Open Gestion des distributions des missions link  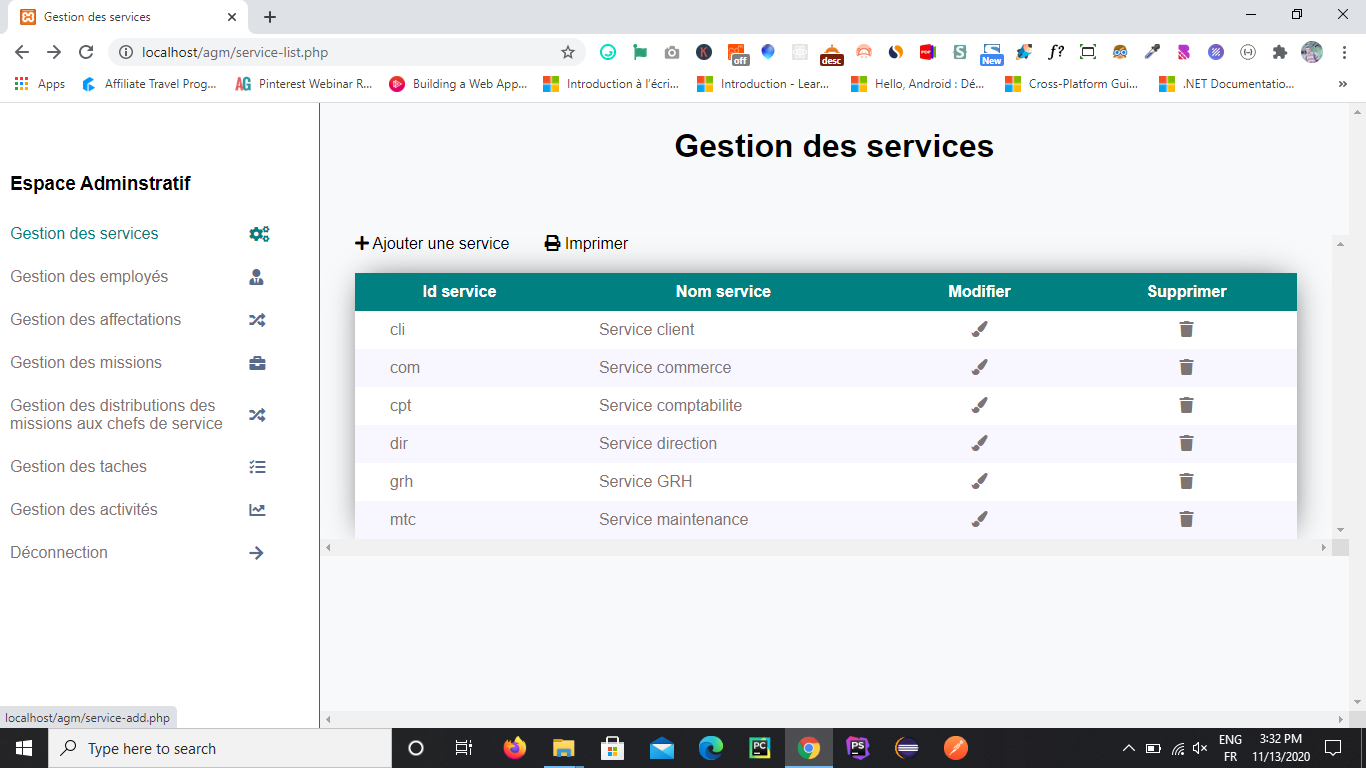click(x=116, y=414)
